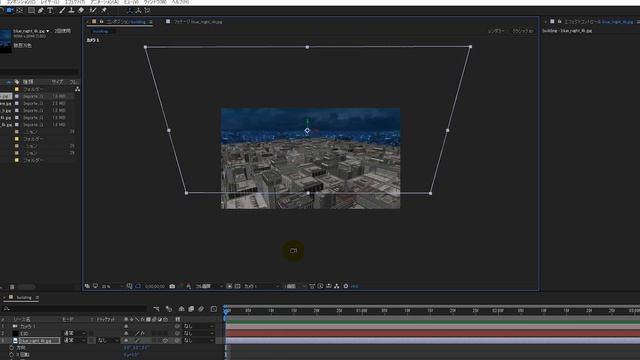Click the fast previews icon
Image resolution: width=640 pixels, height=360 pixels.
click(x=320, y=286)
